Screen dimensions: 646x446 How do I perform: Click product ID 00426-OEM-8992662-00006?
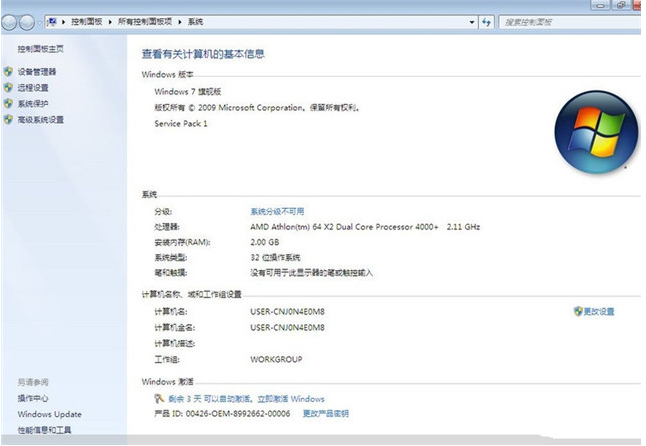(238, 413)
